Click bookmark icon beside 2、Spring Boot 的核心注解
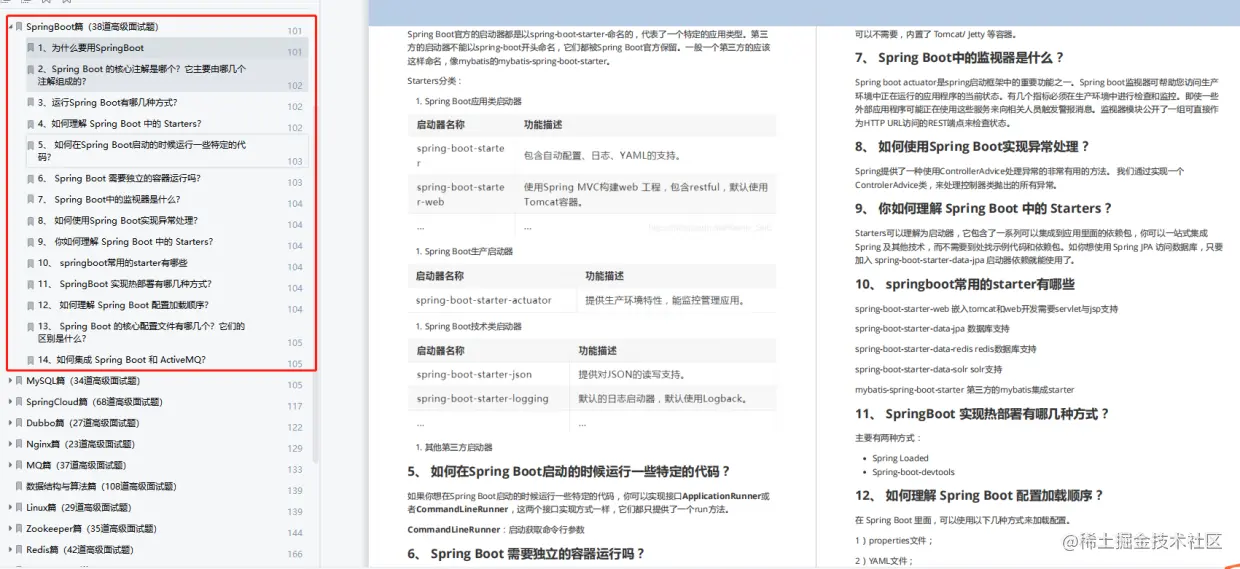Image resolution: width=1240 pixels, height=569 pixels. [31, 69]
